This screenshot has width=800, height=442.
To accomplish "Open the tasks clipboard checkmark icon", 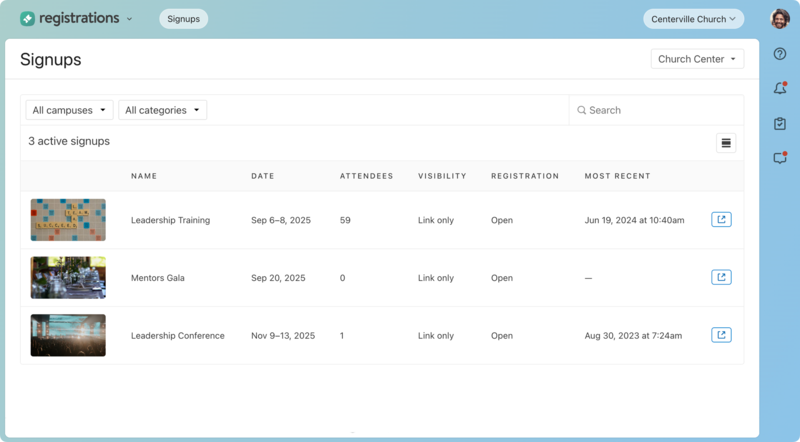I will [x=780, y=124].
